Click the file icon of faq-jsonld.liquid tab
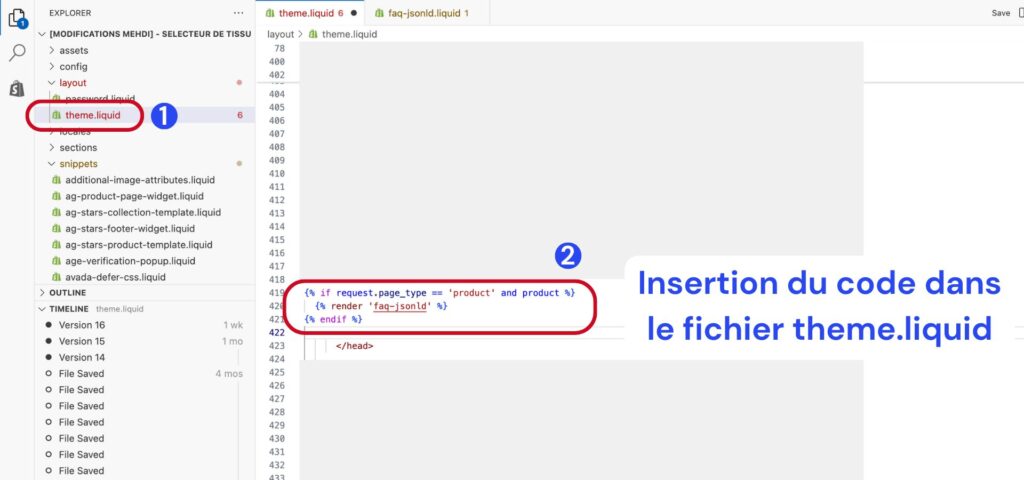Screen dimensions: 1024x480 (379, 13)
